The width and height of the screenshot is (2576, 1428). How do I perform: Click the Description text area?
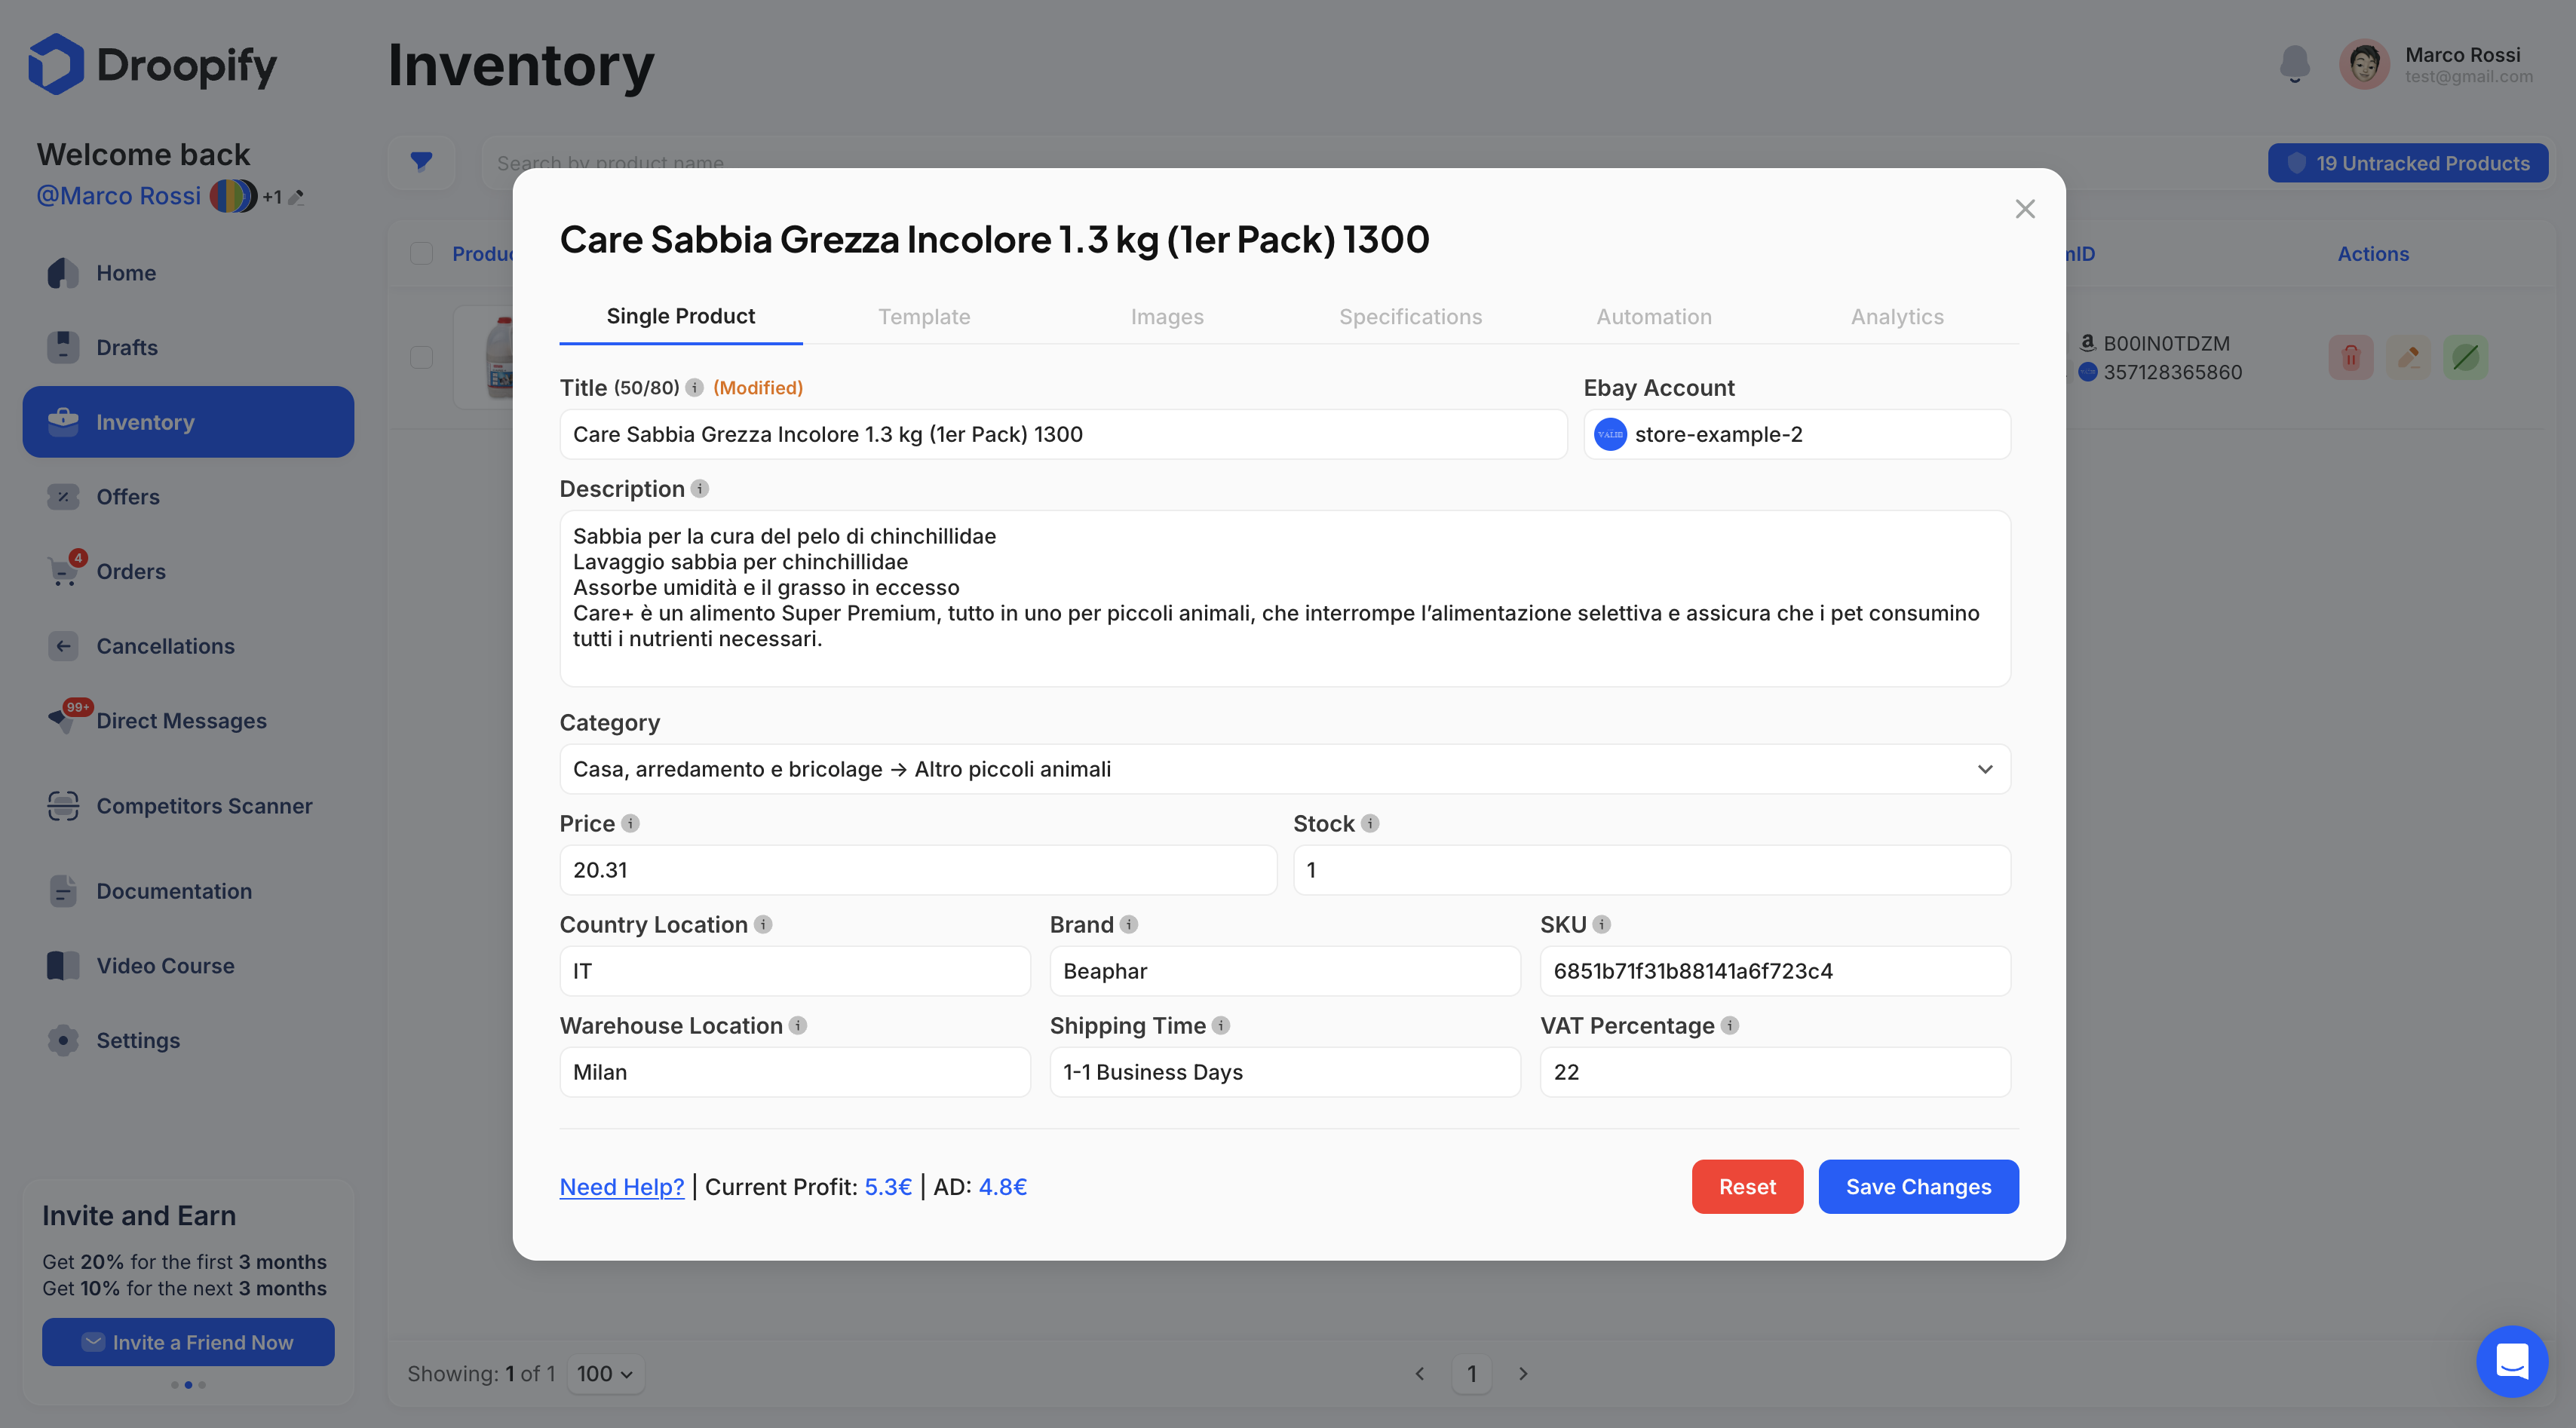[1285, 598]
